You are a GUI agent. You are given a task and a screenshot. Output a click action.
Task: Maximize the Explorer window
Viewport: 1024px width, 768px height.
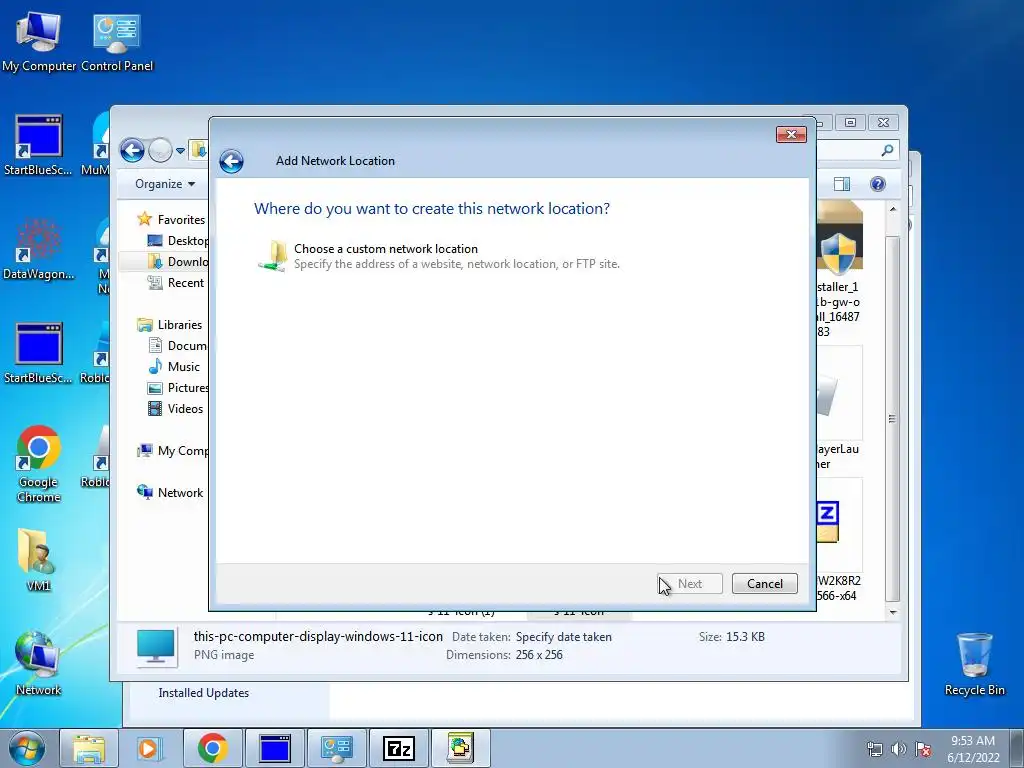point(850,123)
